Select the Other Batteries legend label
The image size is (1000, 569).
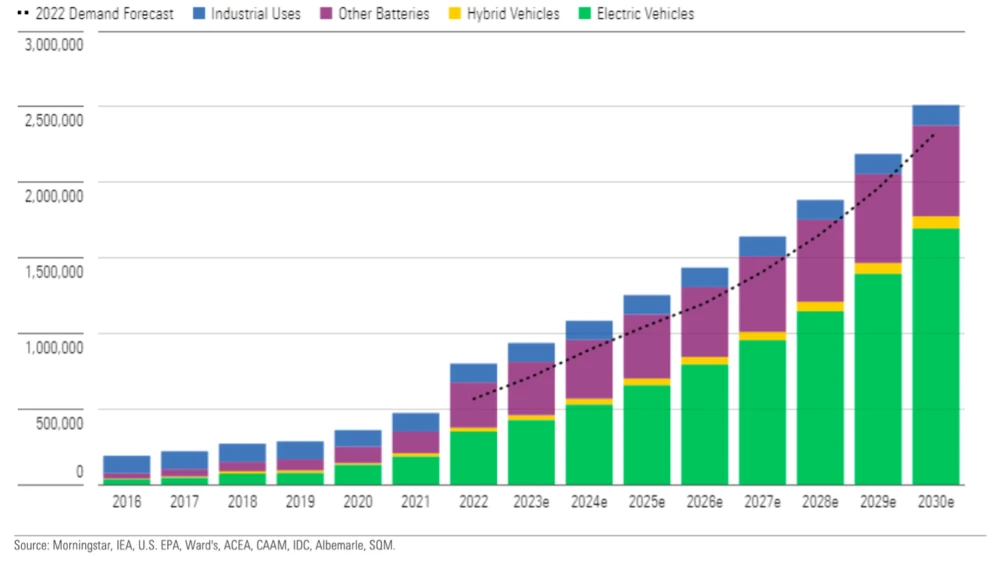pyautogui.click(x=384, y=14)
